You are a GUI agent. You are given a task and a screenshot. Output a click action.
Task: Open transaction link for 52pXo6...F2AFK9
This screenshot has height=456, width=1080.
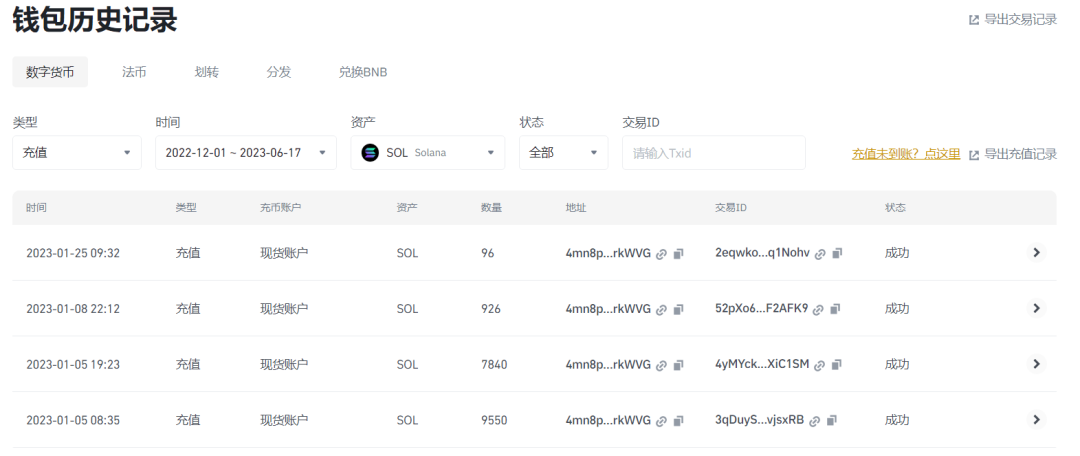coord(818,309)
